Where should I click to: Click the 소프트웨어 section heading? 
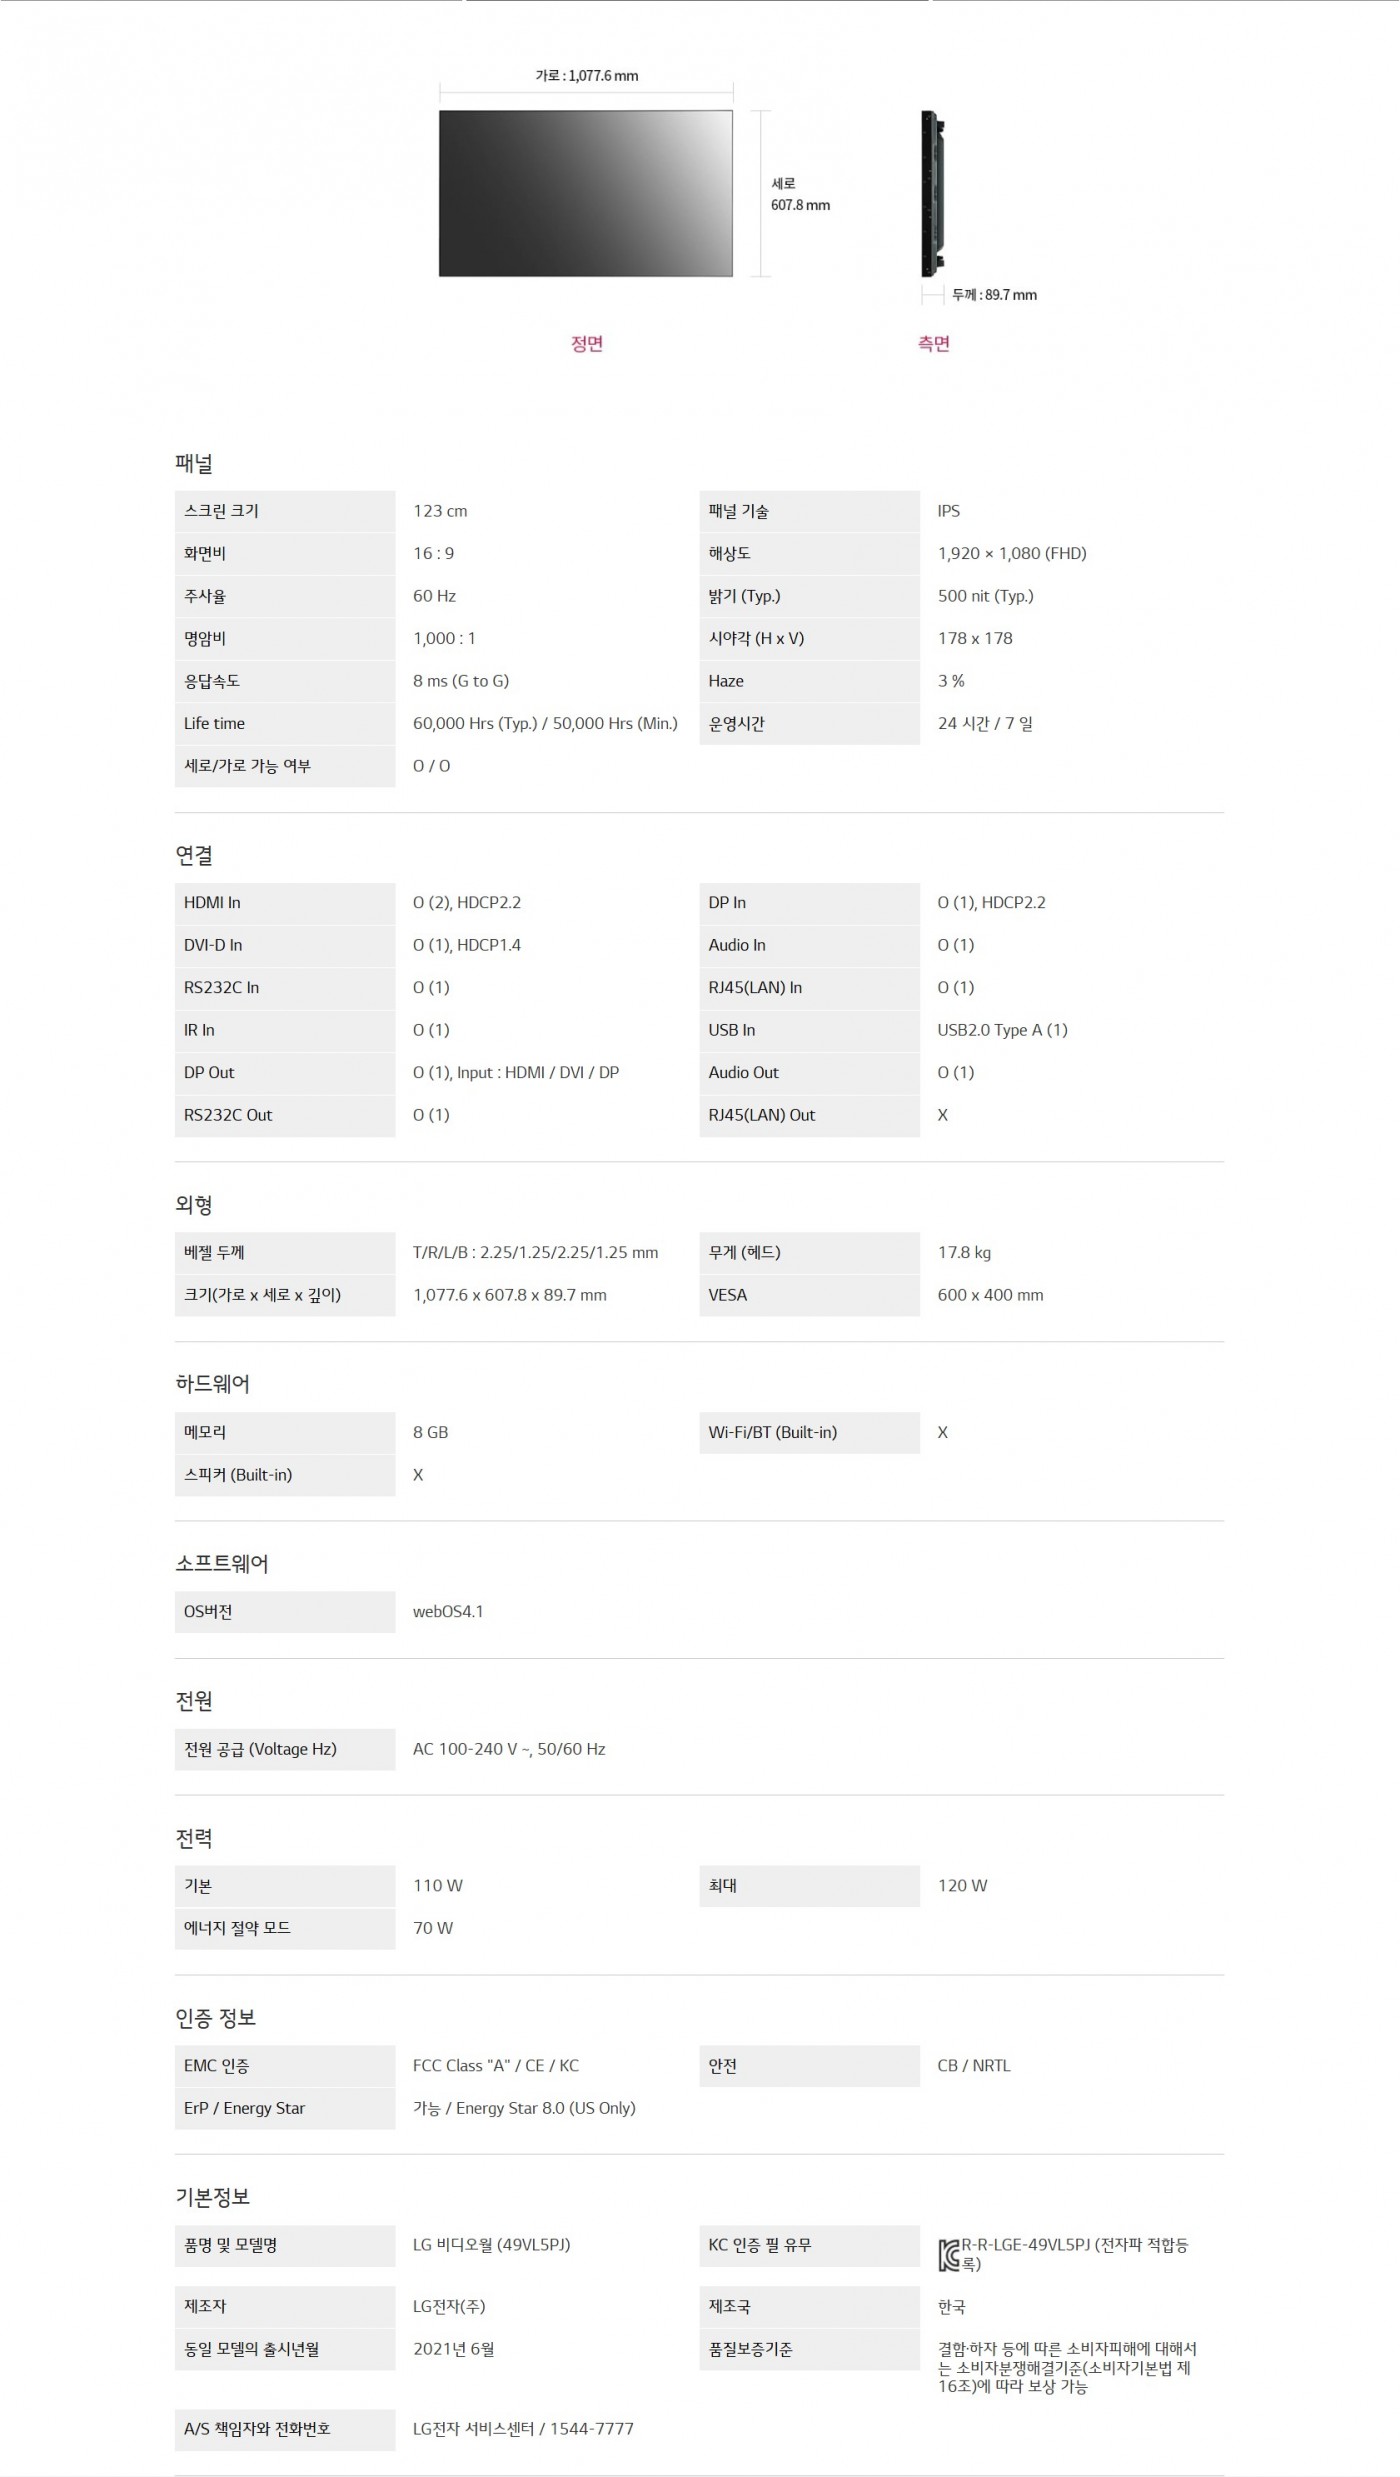pyautogui.click(x=222, y=1564)
